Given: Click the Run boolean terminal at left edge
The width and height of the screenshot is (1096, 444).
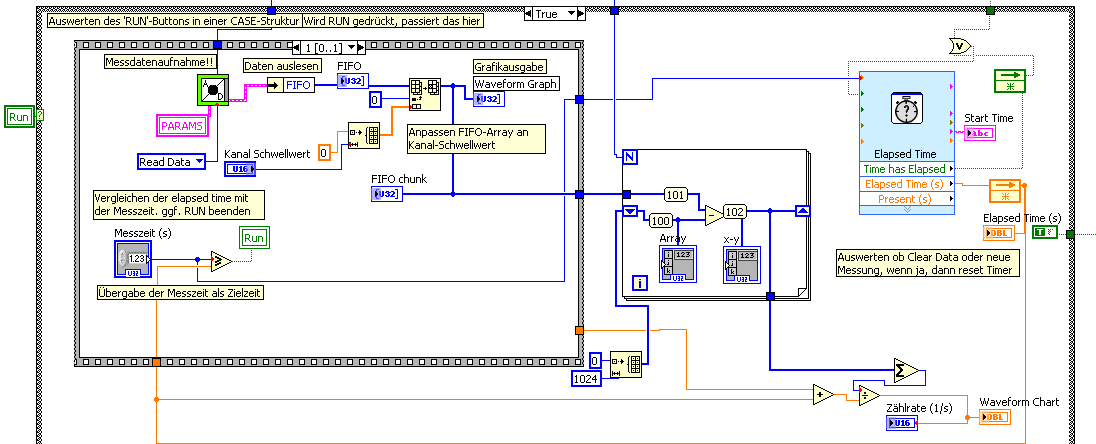Looking at the screenshot, I should pos(19,117).
